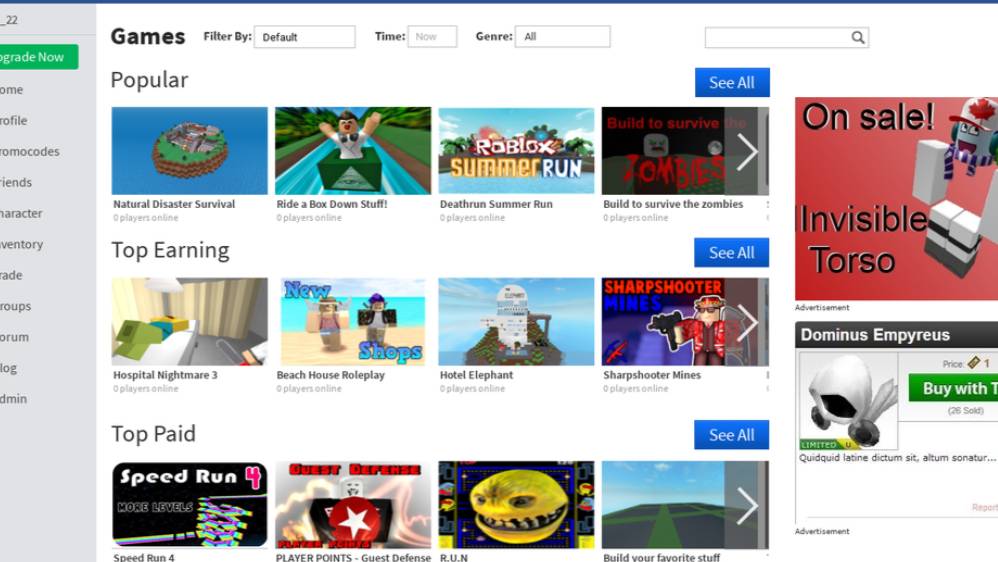This screenshot has height=562, width=998.
Task: Advance Top Earning row with right arrow
Action: click(x=747, y=322)
